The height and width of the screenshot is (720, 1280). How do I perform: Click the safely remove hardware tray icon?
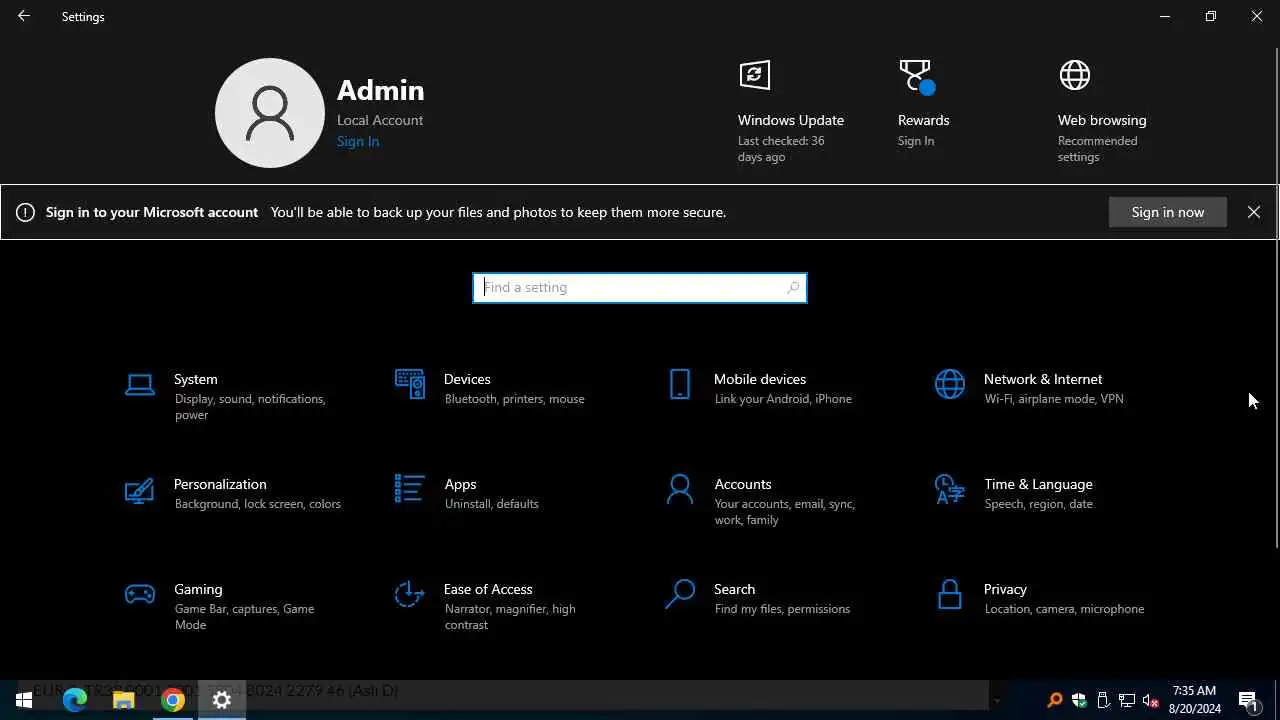click(x=1103, y=700)
